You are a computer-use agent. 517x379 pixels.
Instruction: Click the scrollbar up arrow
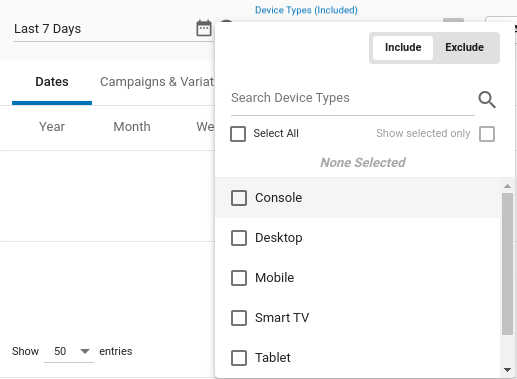coord(507,186)
